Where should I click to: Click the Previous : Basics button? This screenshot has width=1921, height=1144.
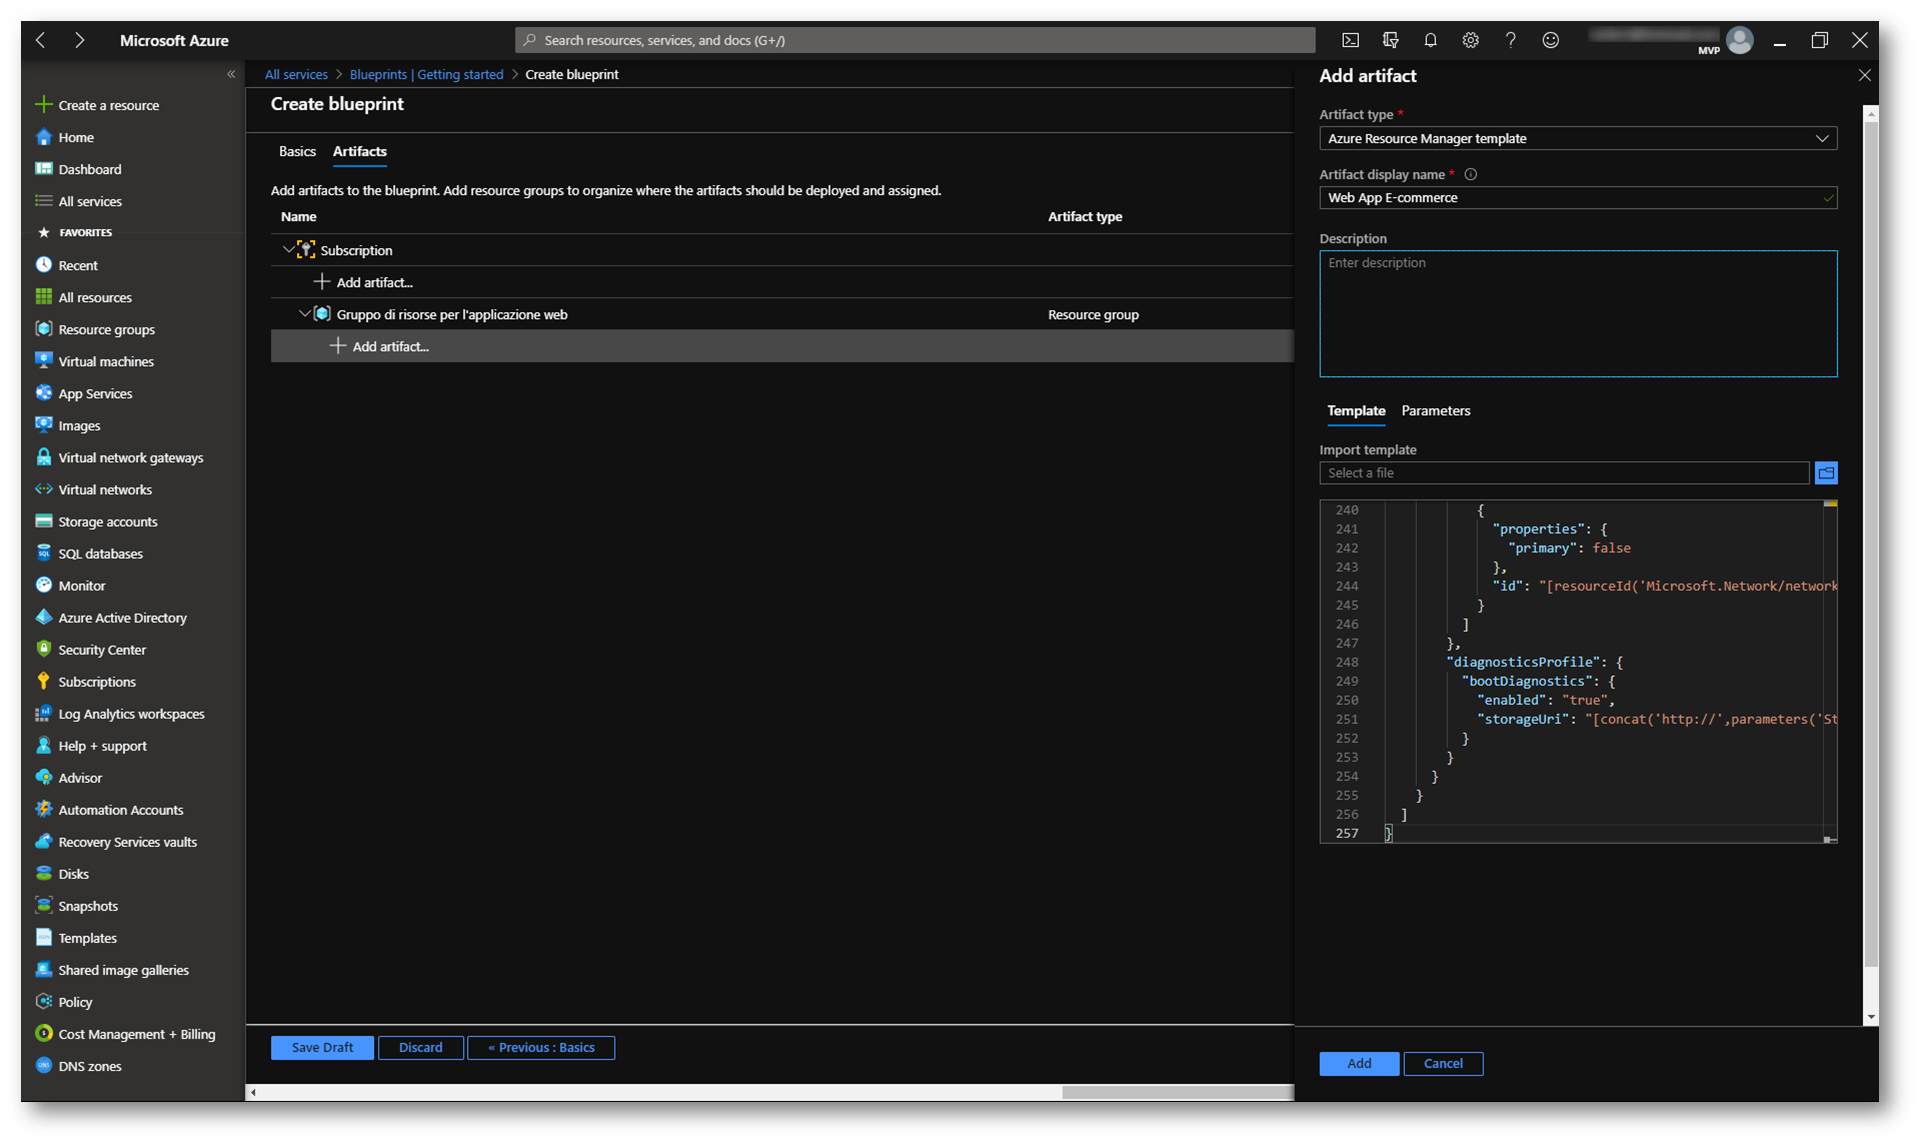tap(541, 1047)
